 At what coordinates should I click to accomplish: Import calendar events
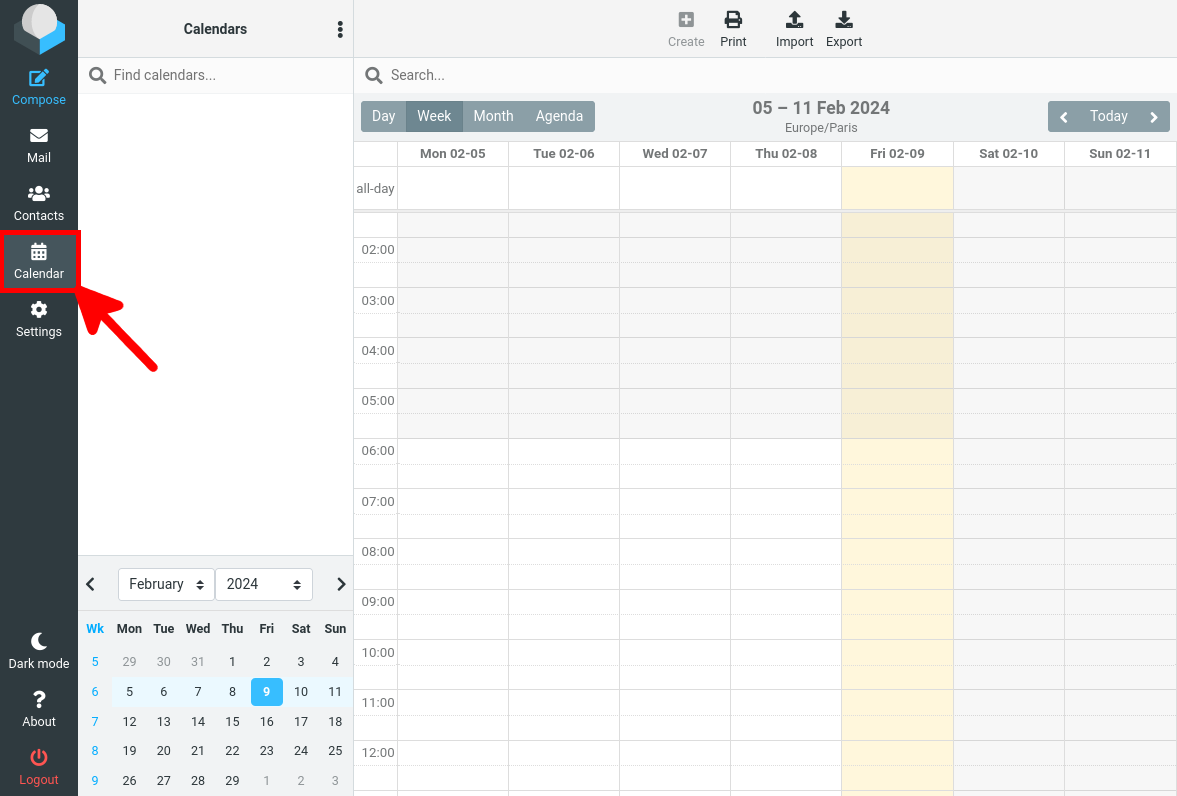(x=794, y=27)
